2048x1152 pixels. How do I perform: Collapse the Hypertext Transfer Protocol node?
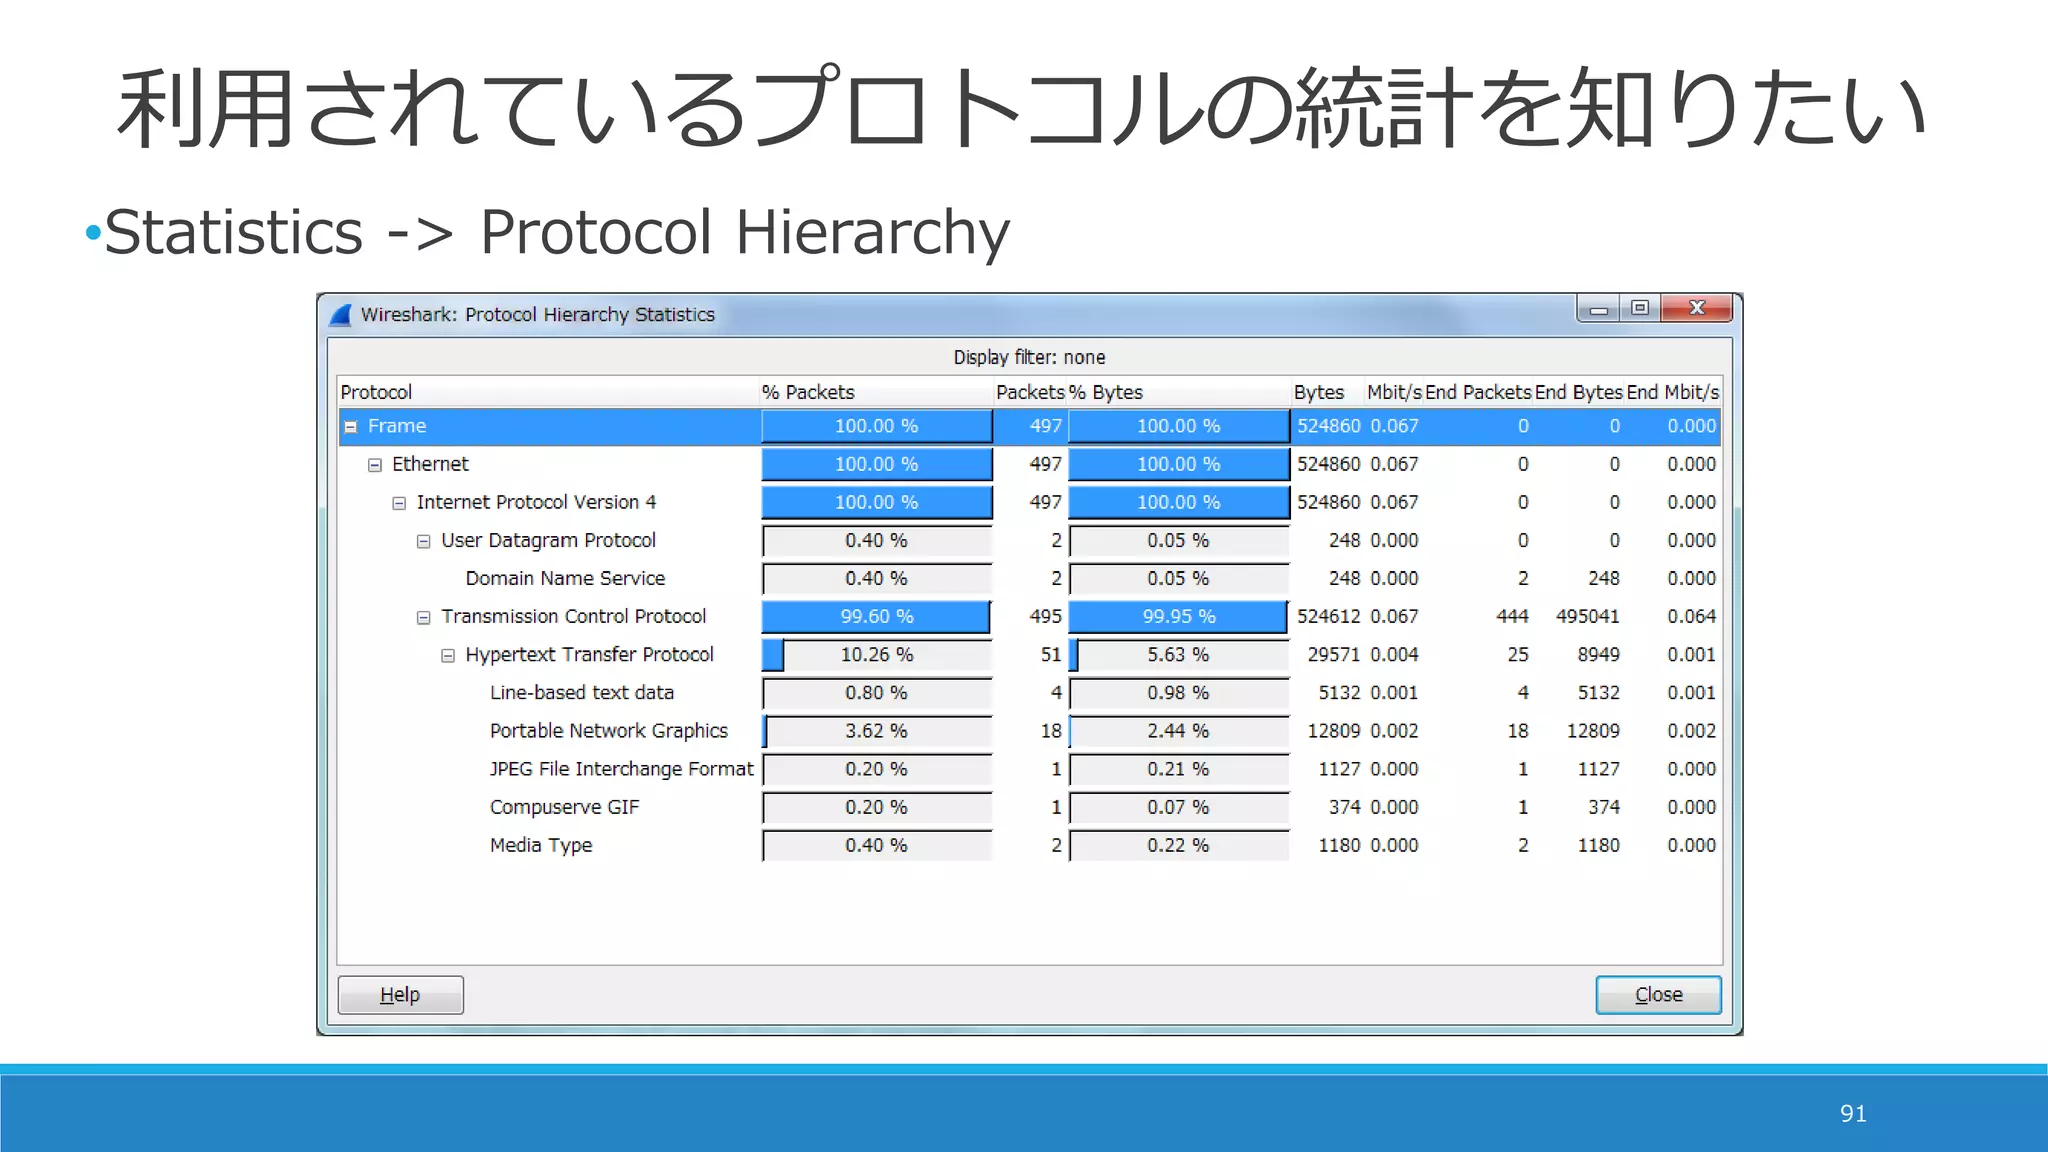coord(448,655)
